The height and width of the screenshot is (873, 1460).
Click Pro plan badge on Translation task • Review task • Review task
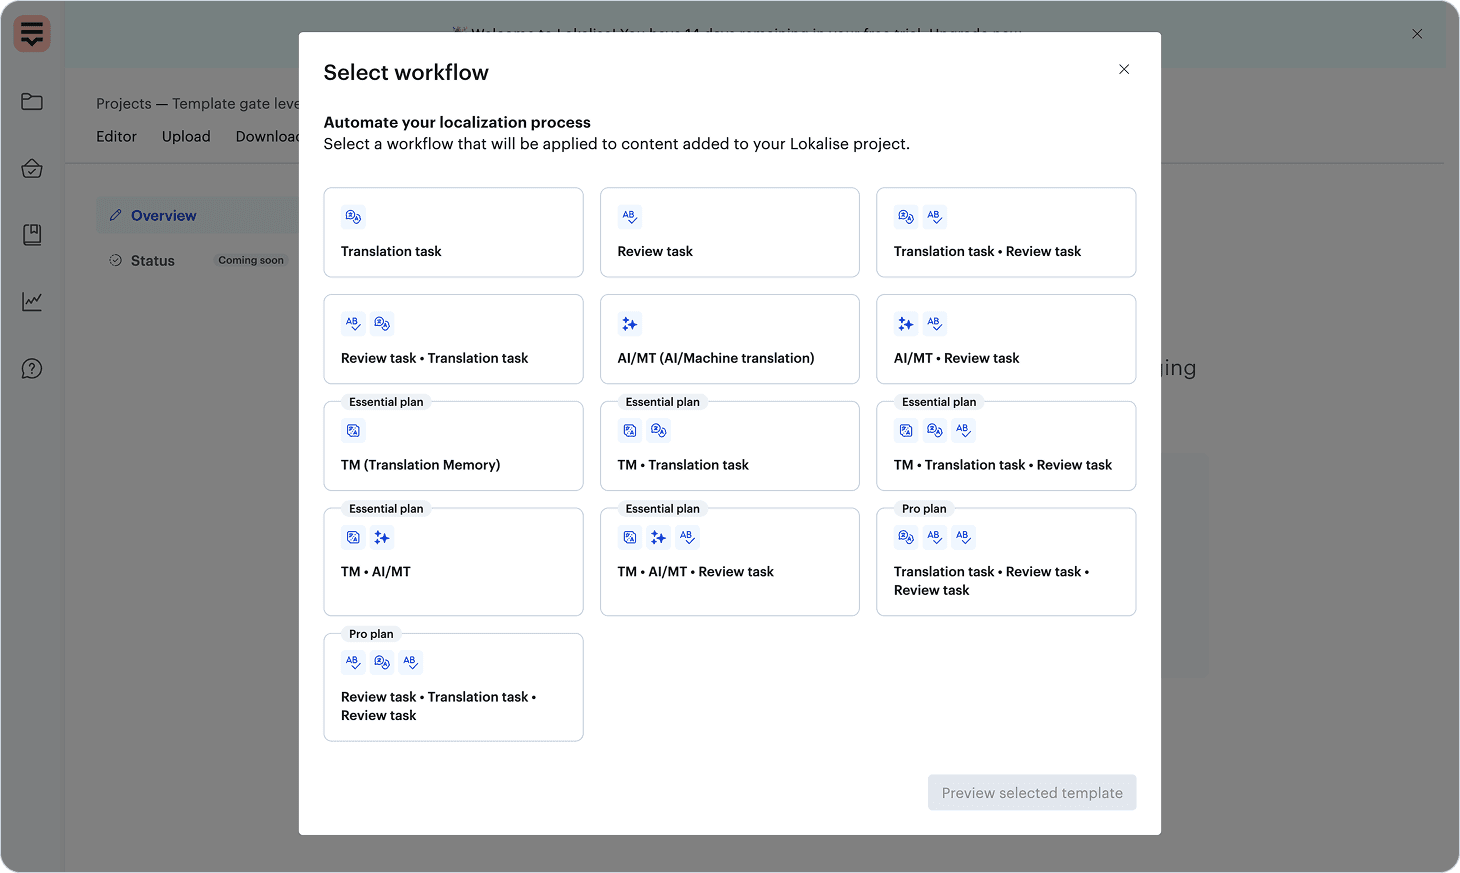point(924,509)
